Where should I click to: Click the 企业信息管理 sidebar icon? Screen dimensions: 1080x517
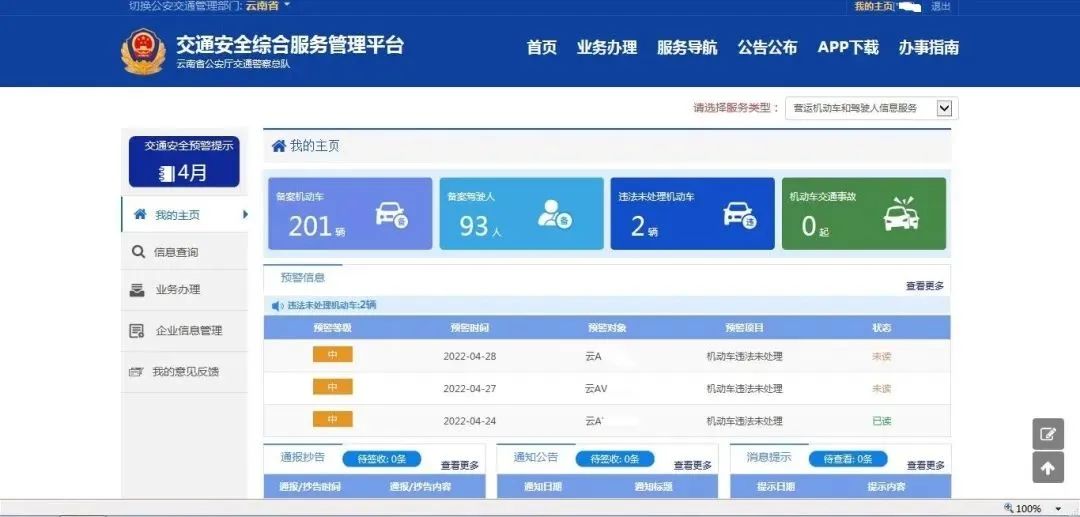coord(137,331)
